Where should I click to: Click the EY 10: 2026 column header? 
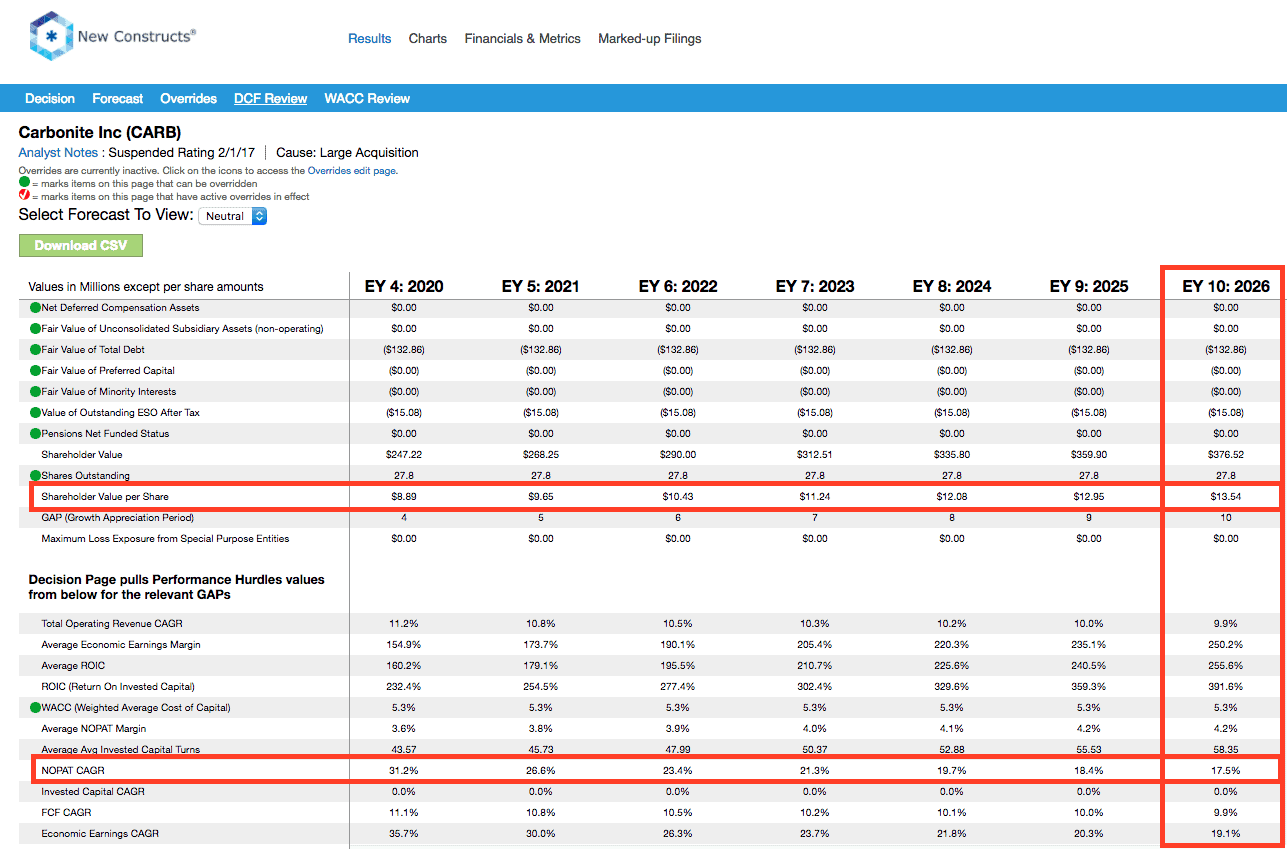pos(1226,286)
